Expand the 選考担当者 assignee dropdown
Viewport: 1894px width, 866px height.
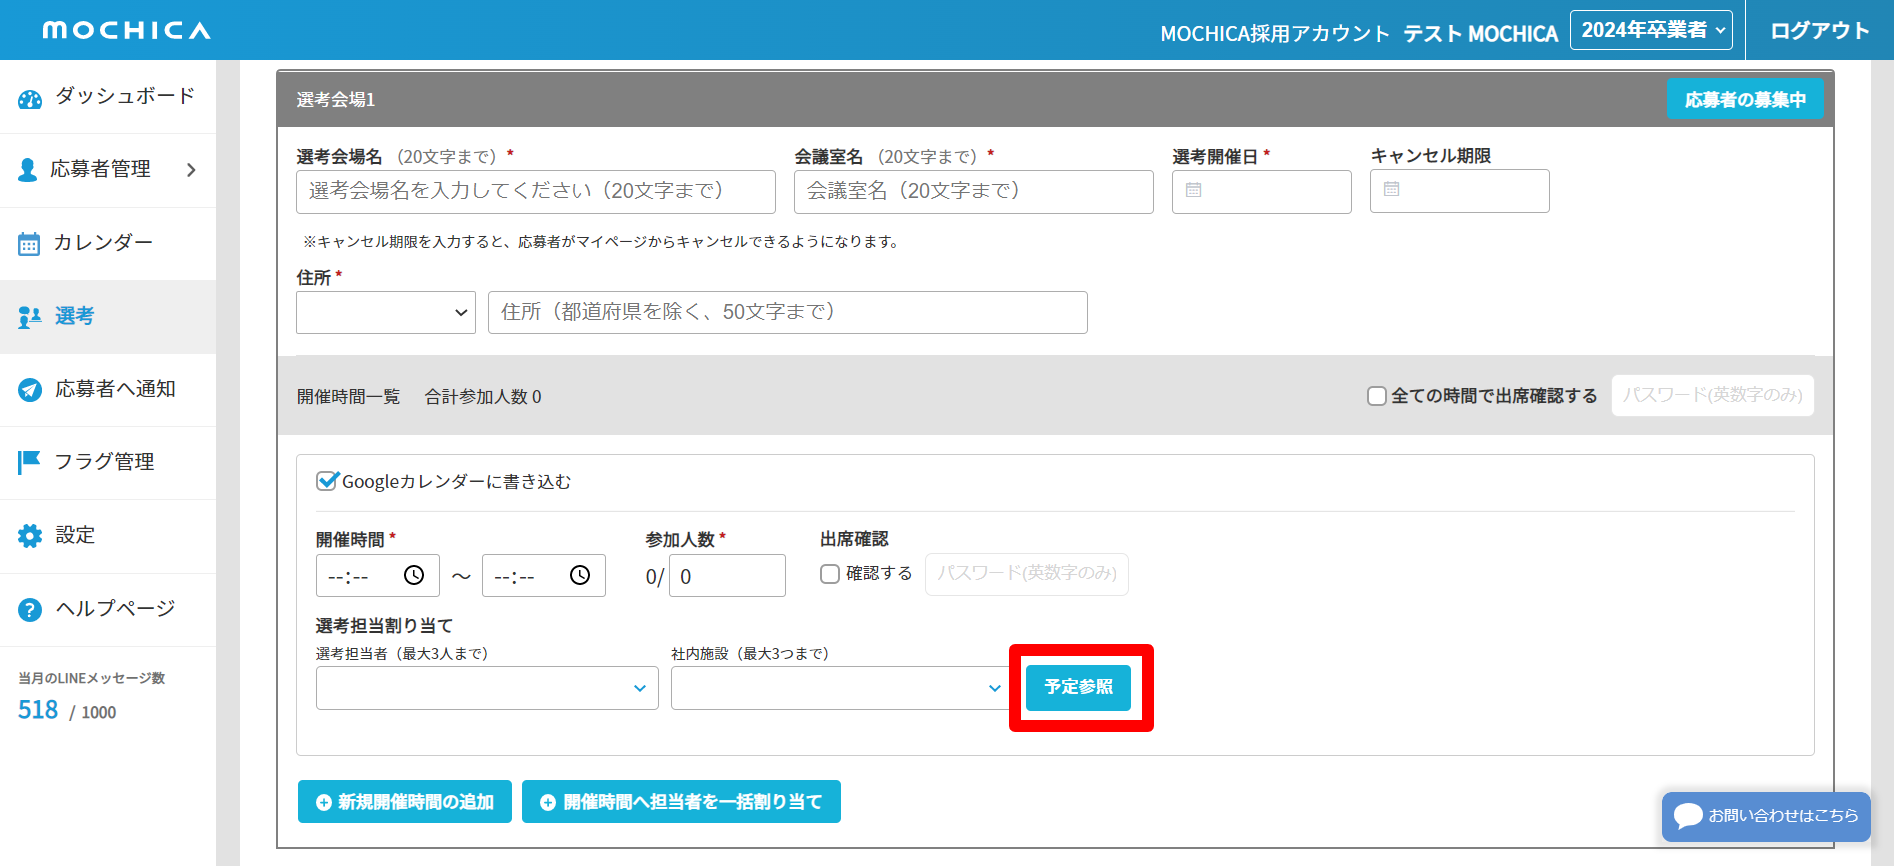point(487,688)
